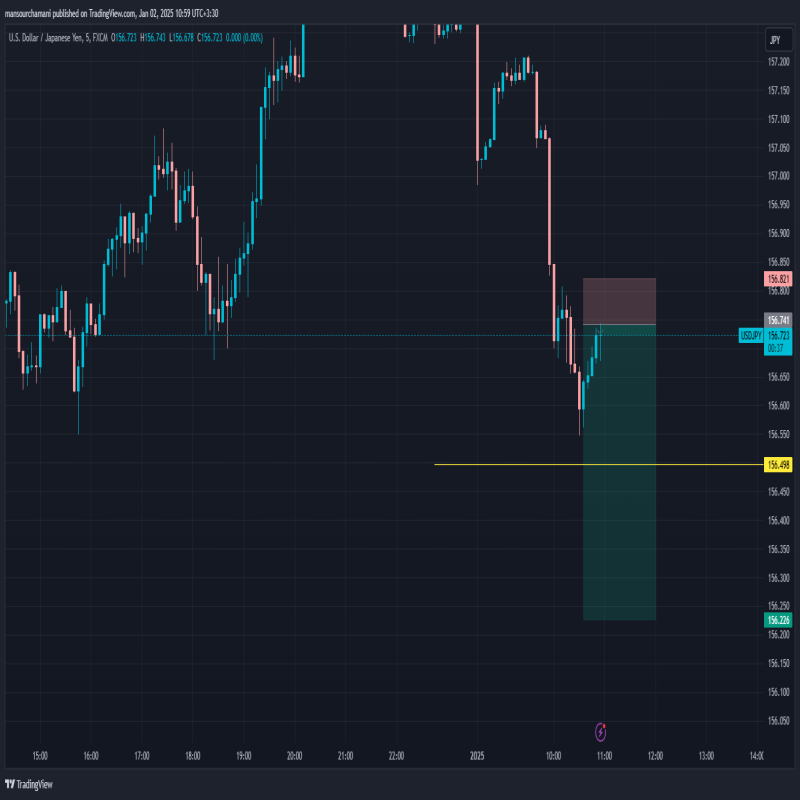
Task: Click the yellow 156.498 price label
Action: point(778,465)
